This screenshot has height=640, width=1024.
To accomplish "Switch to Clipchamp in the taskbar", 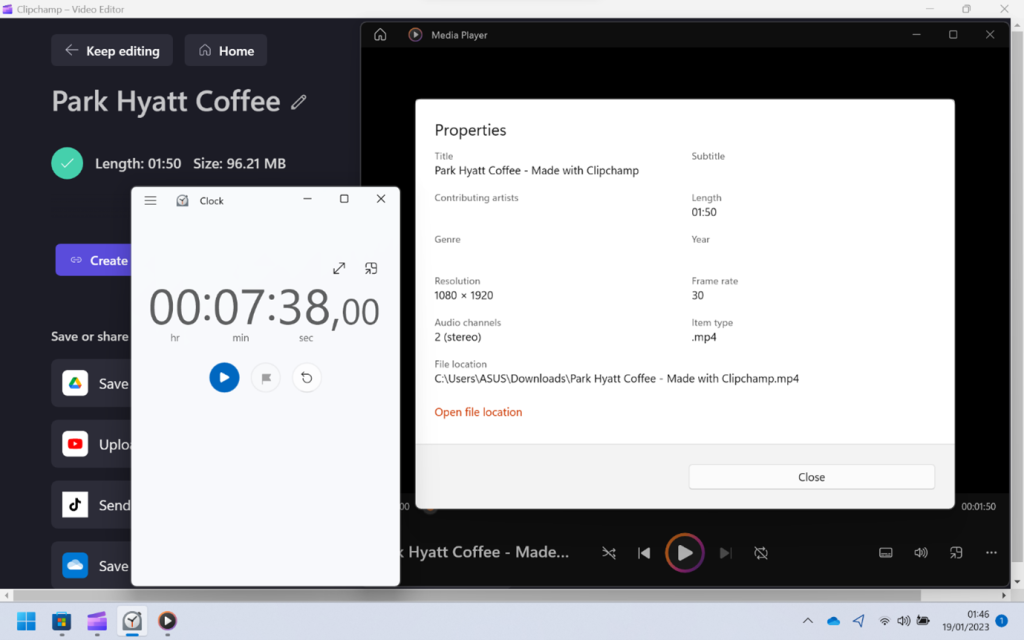I will point(97,621).
